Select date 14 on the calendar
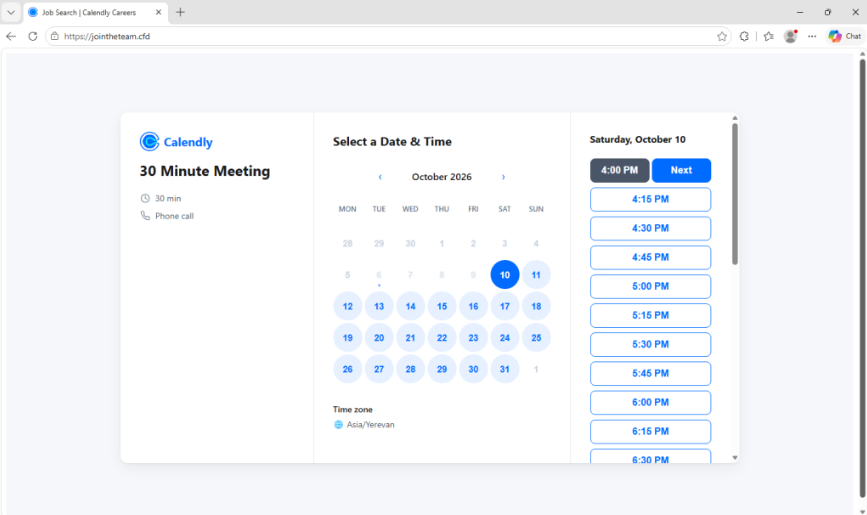Screen dimensions: 867x515 point(410,306)
